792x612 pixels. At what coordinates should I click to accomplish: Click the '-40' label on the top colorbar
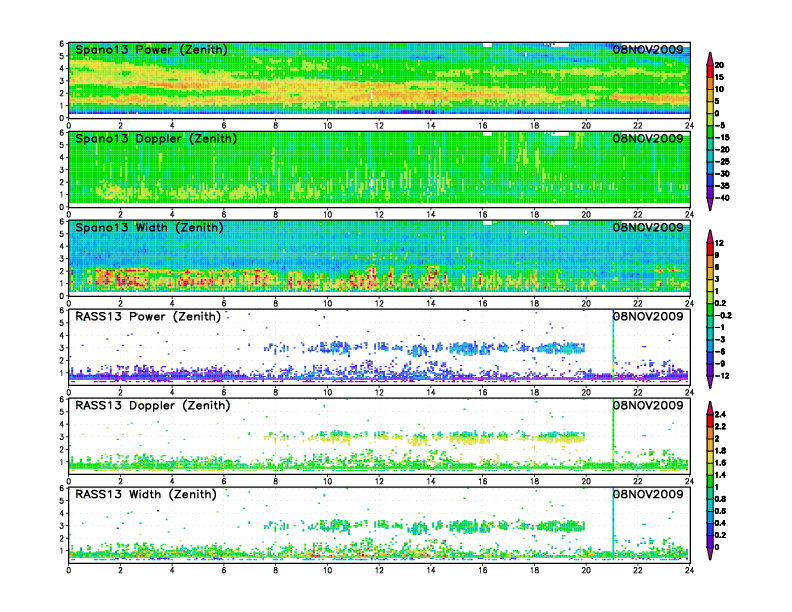(722, 198)
